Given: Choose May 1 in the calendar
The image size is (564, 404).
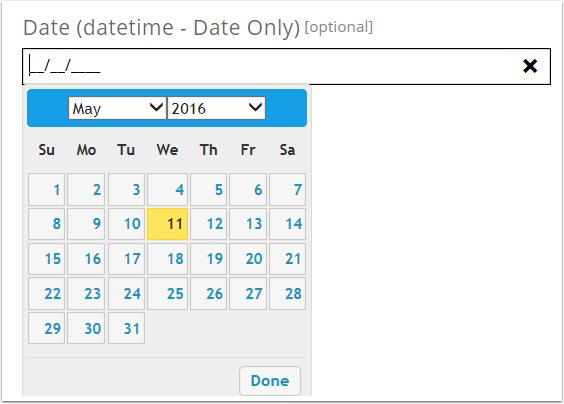Looking at the screenshot, I should point(46,189).
